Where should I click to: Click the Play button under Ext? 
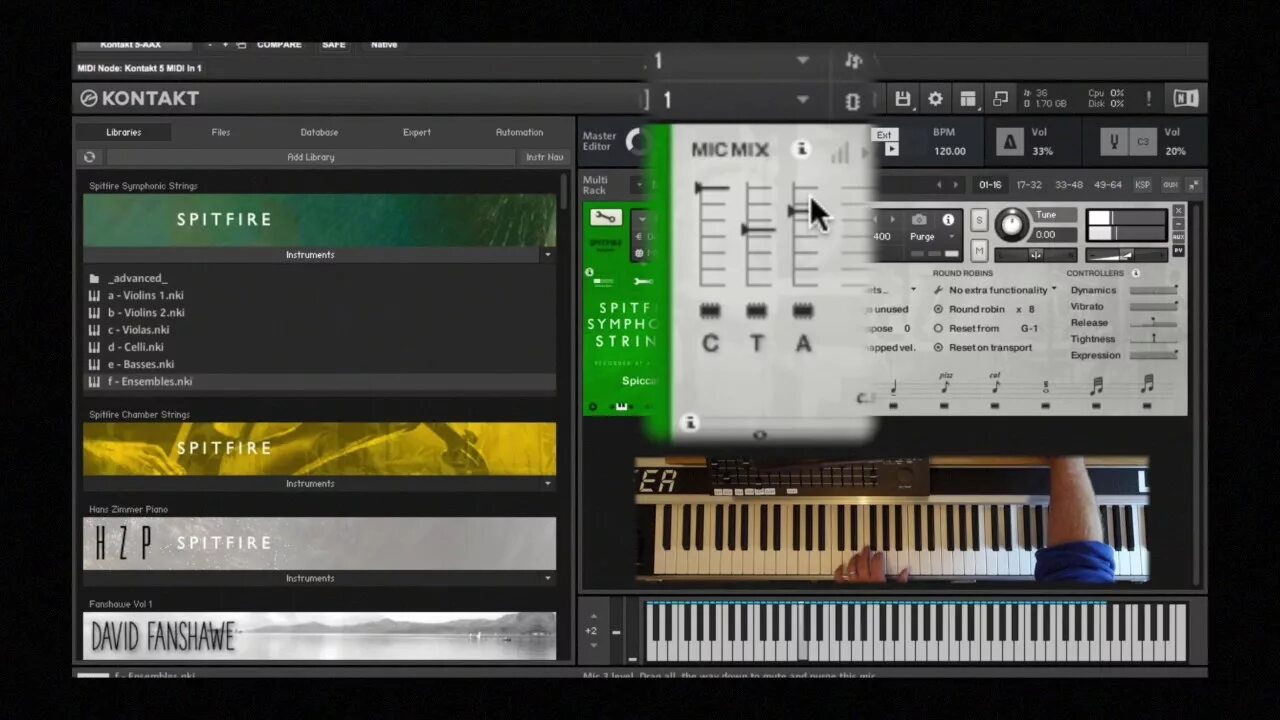891,150
